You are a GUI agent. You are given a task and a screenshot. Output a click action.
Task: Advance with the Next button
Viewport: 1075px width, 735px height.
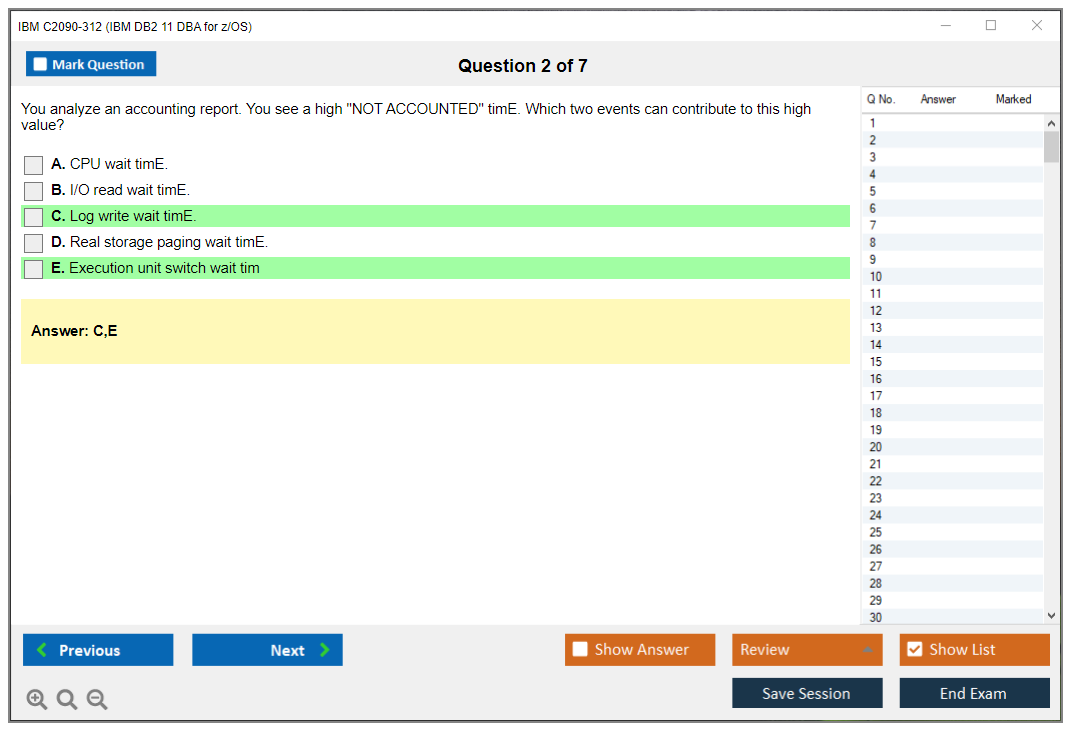(x=267, y=650)
